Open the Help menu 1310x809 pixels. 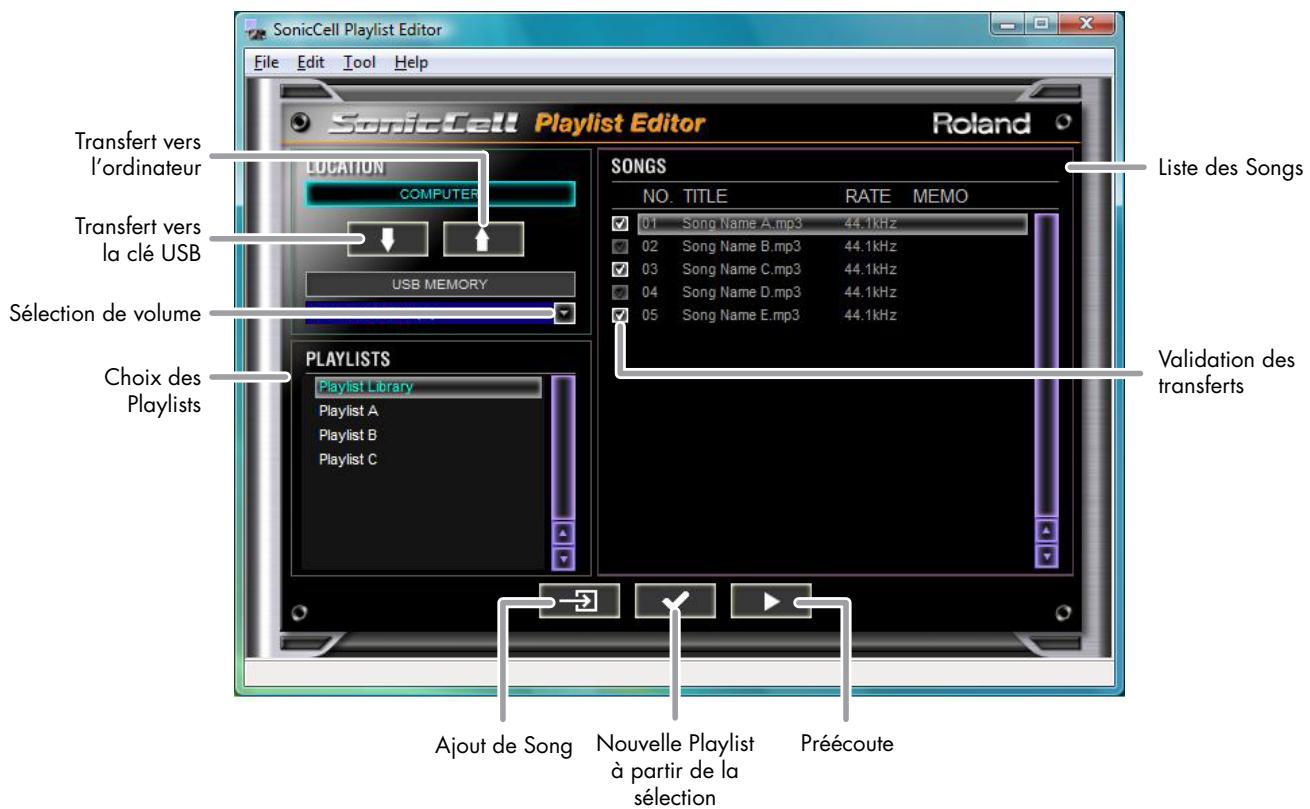coord(411,62)
